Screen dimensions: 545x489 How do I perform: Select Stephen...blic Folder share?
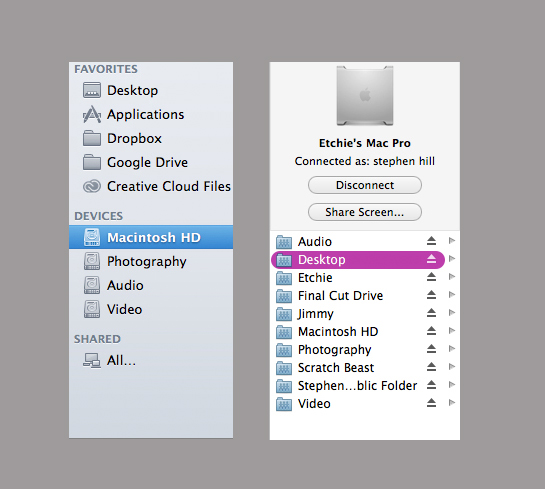358,385
